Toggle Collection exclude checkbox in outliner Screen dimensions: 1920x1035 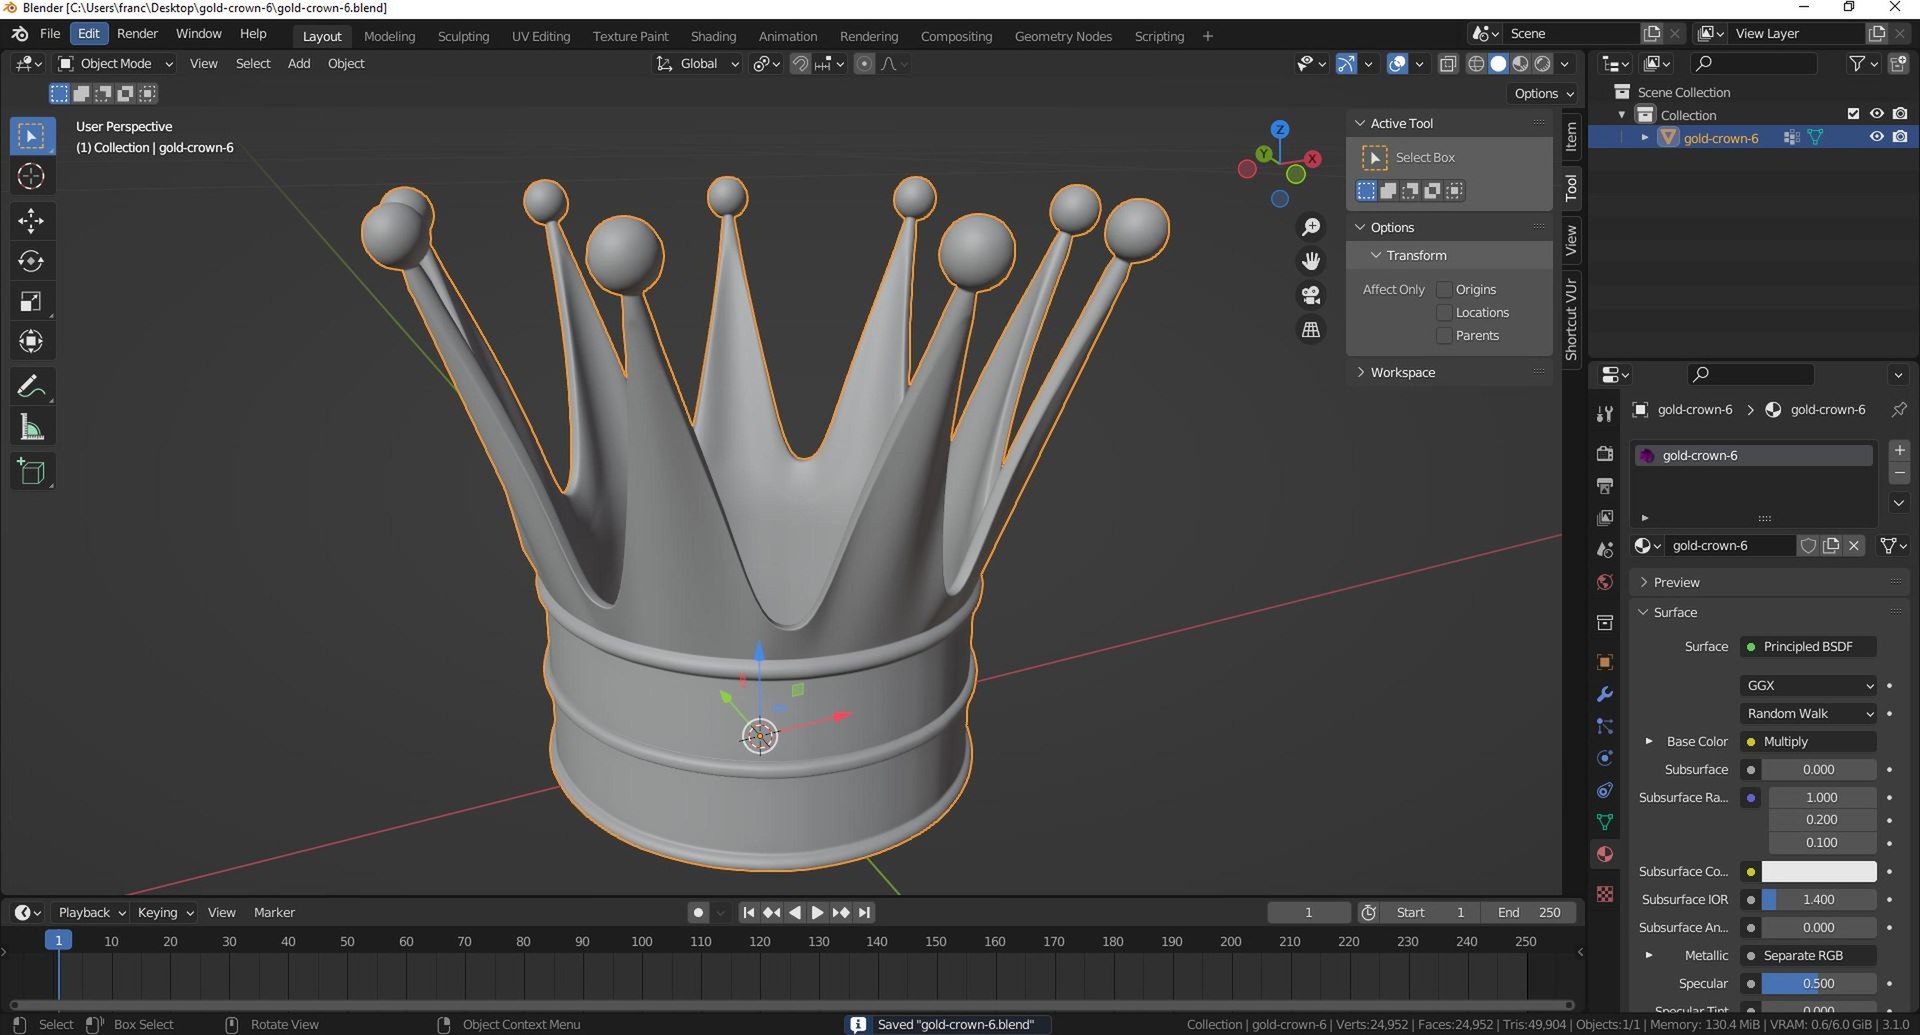pyautogui.click(x=1853, y=114)
